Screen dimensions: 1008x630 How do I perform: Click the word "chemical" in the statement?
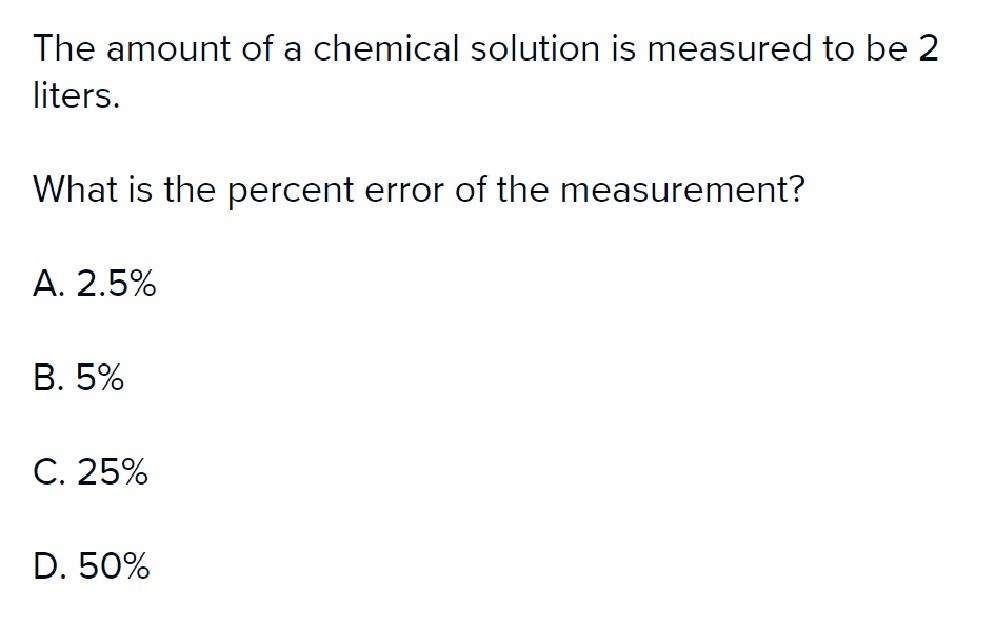click(x=386, y=49)
